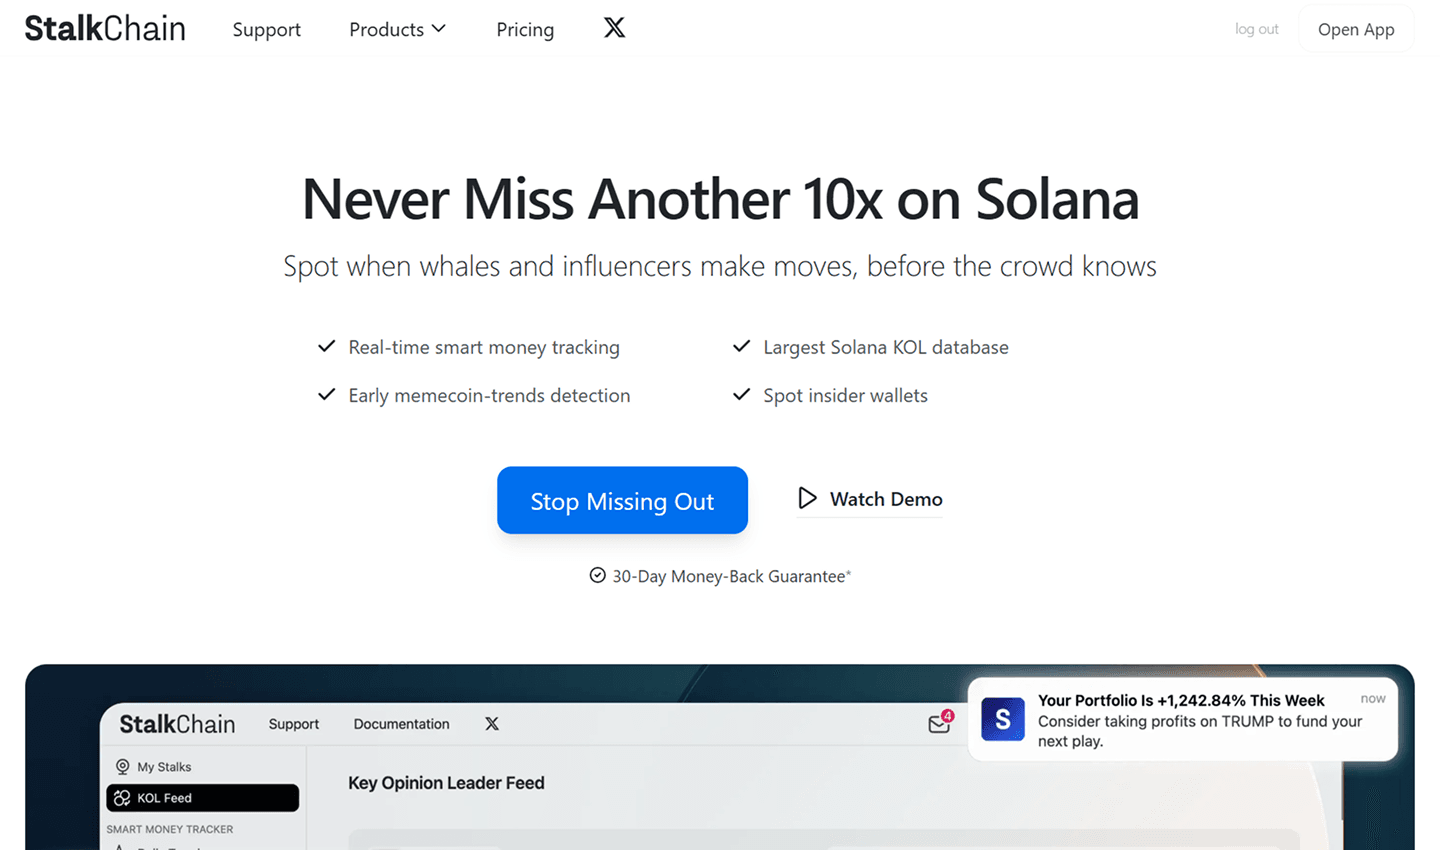Viewport: 1440px width, 850px height.
Task: Click the checkmark badge icon beside Money-Back Guarantee
Action: [x=597, y=575]
